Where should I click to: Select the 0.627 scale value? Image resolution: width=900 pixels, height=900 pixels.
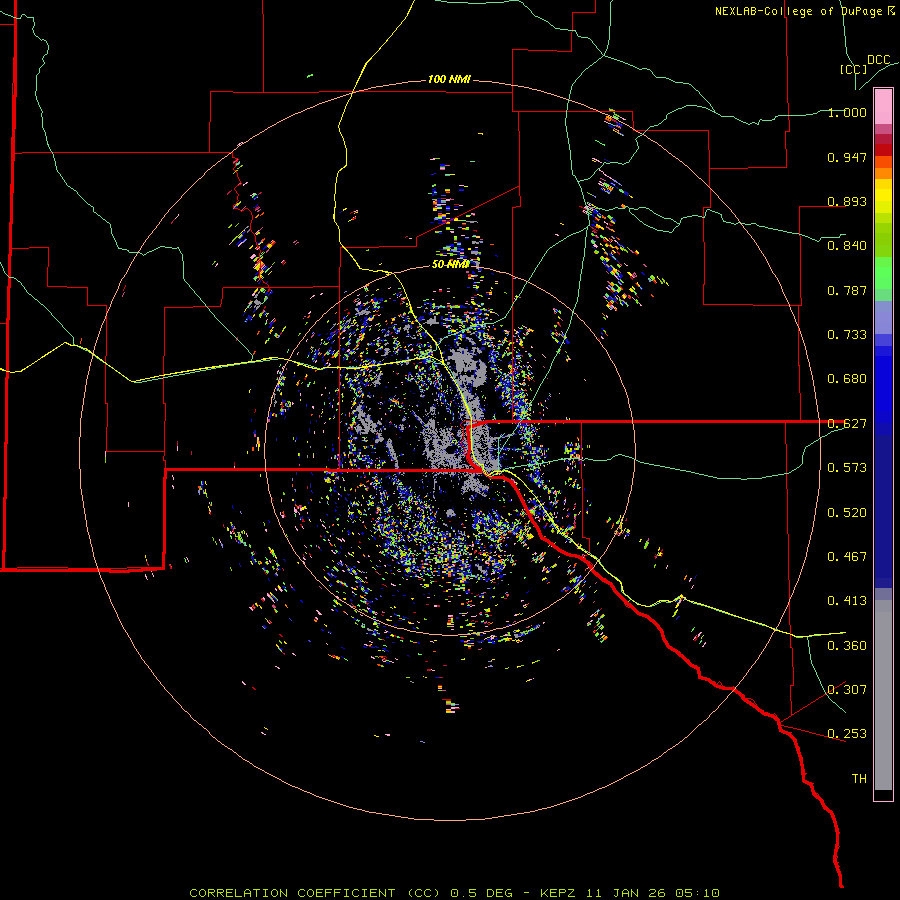click(x=847, y=423)
